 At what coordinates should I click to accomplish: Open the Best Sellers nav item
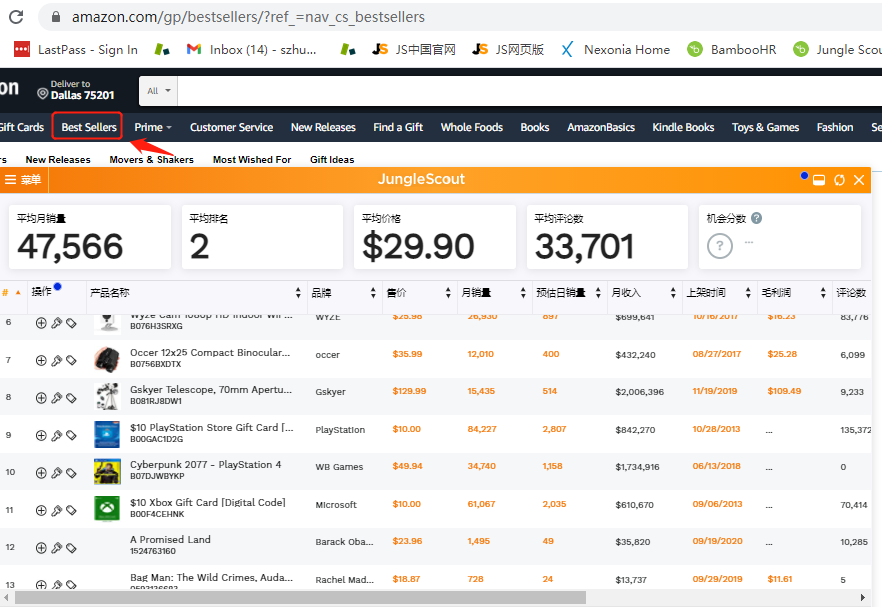pos(88,127)
